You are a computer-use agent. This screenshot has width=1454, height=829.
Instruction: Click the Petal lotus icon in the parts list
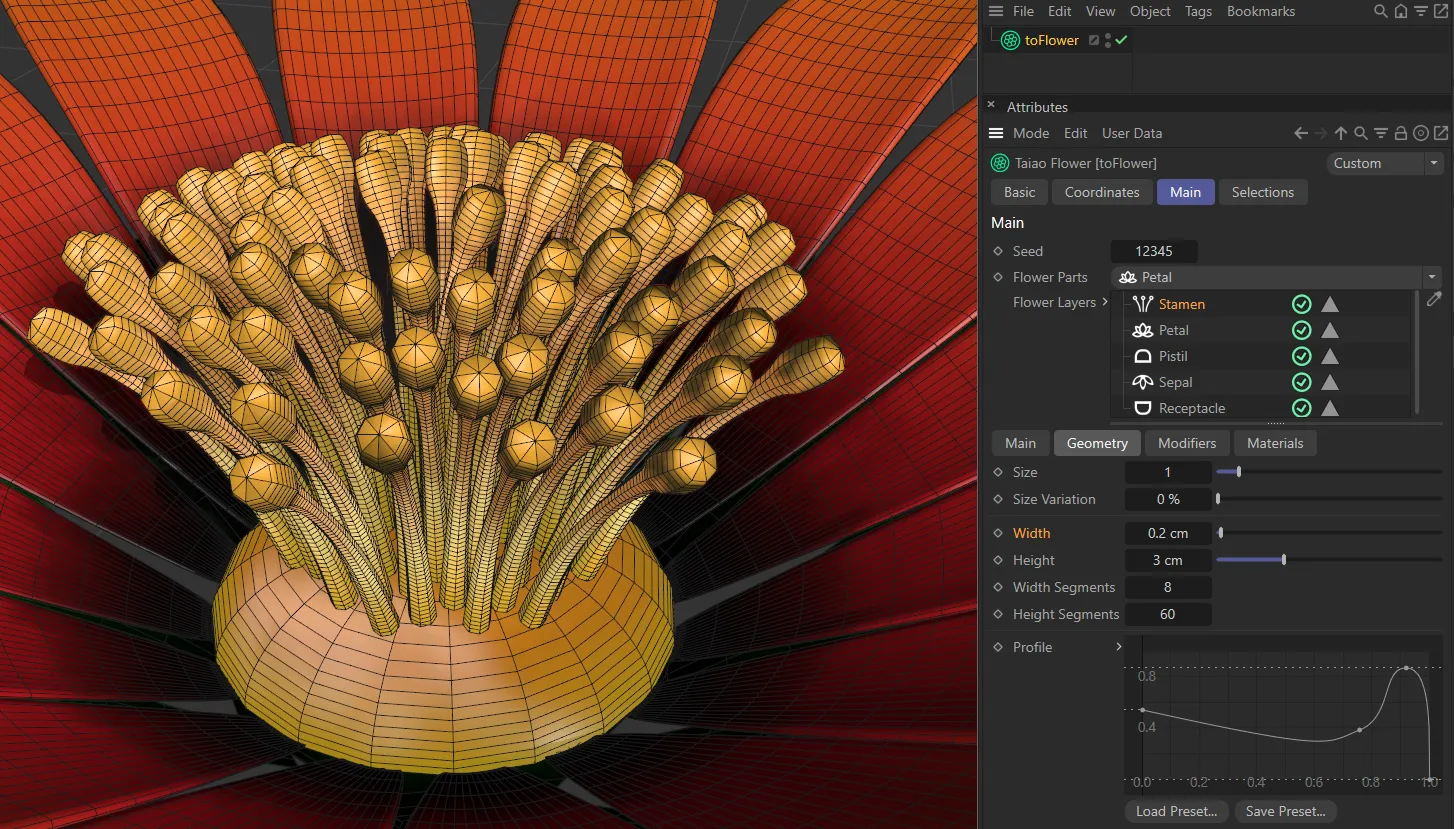[1141, 330]
